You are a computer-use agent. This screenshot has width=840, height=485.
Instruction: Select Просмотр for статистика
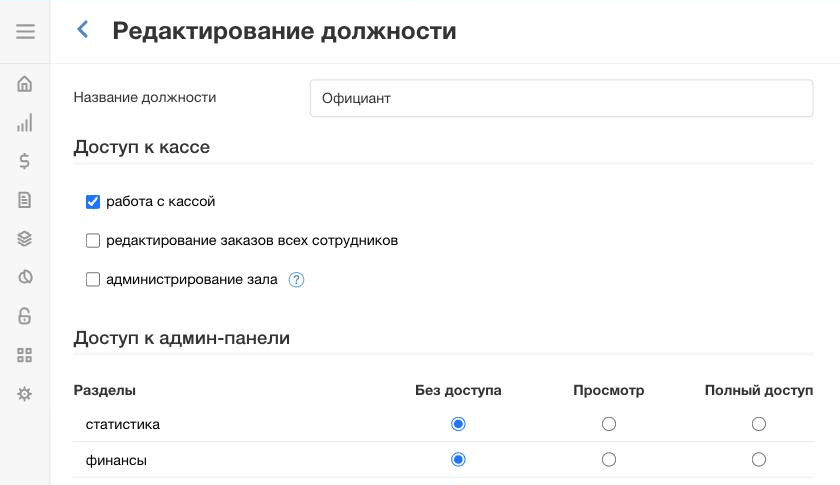pyautogui.click(x=609, y=424)
